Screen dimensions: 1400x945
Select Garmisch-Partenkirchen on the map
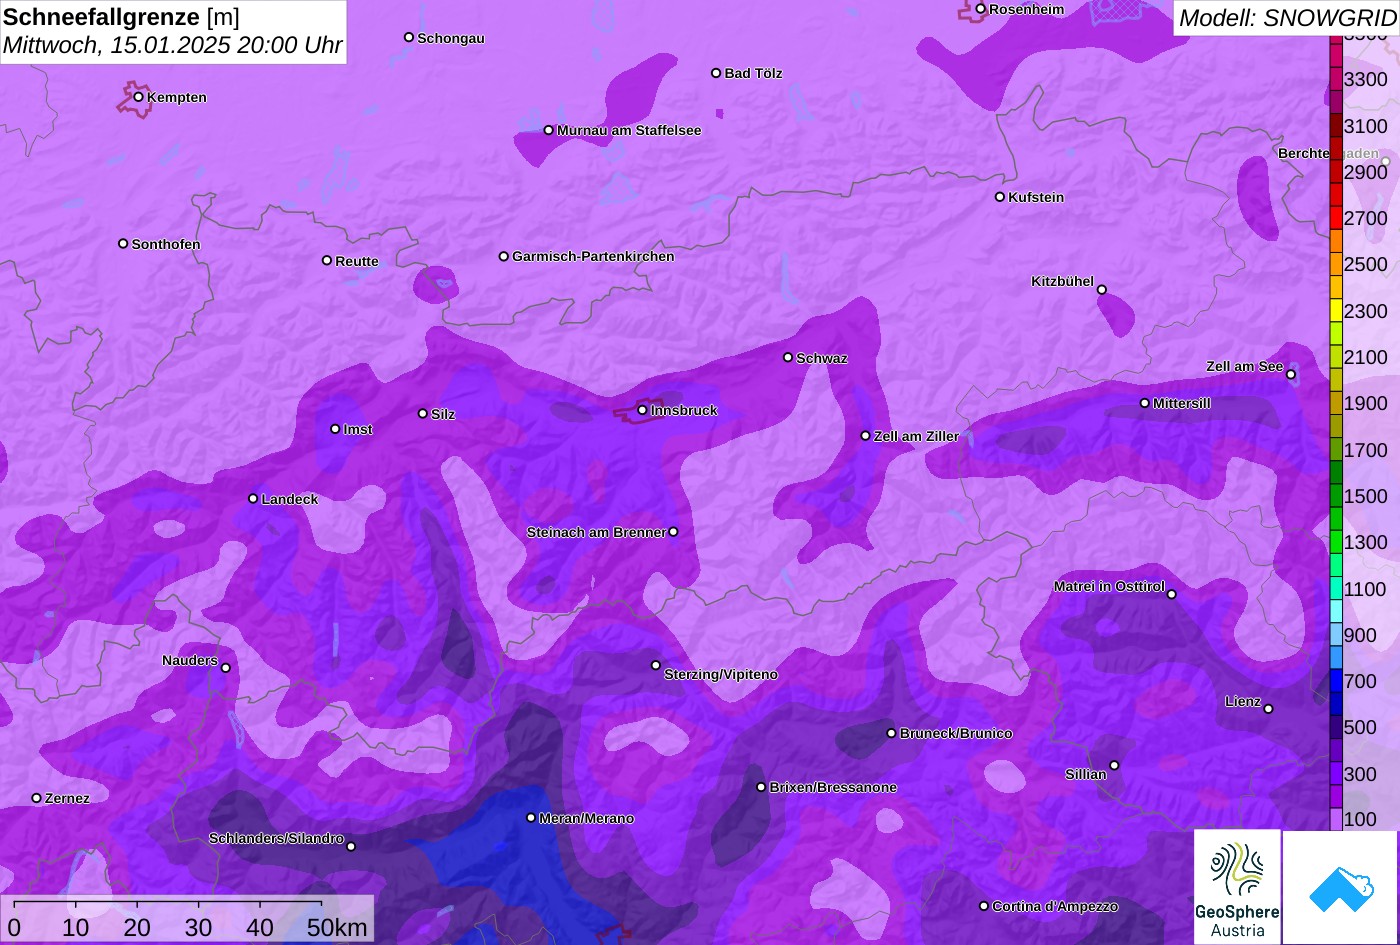pyautogui.click(x=593, y=256)
